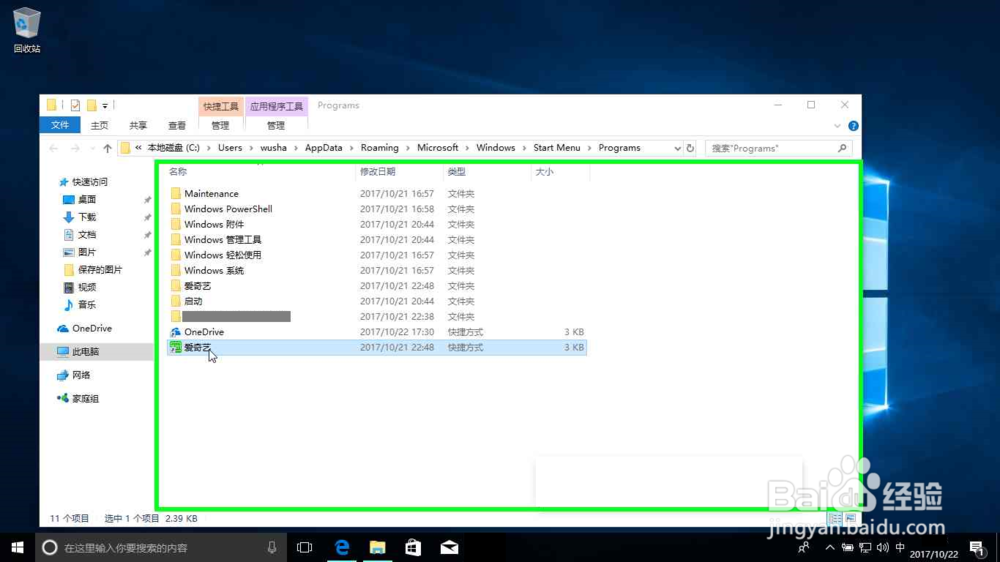This screenshot has height=562, width=1000.
Task: Click Microsoft in the address breadcrumb
Action: point(438,147)
